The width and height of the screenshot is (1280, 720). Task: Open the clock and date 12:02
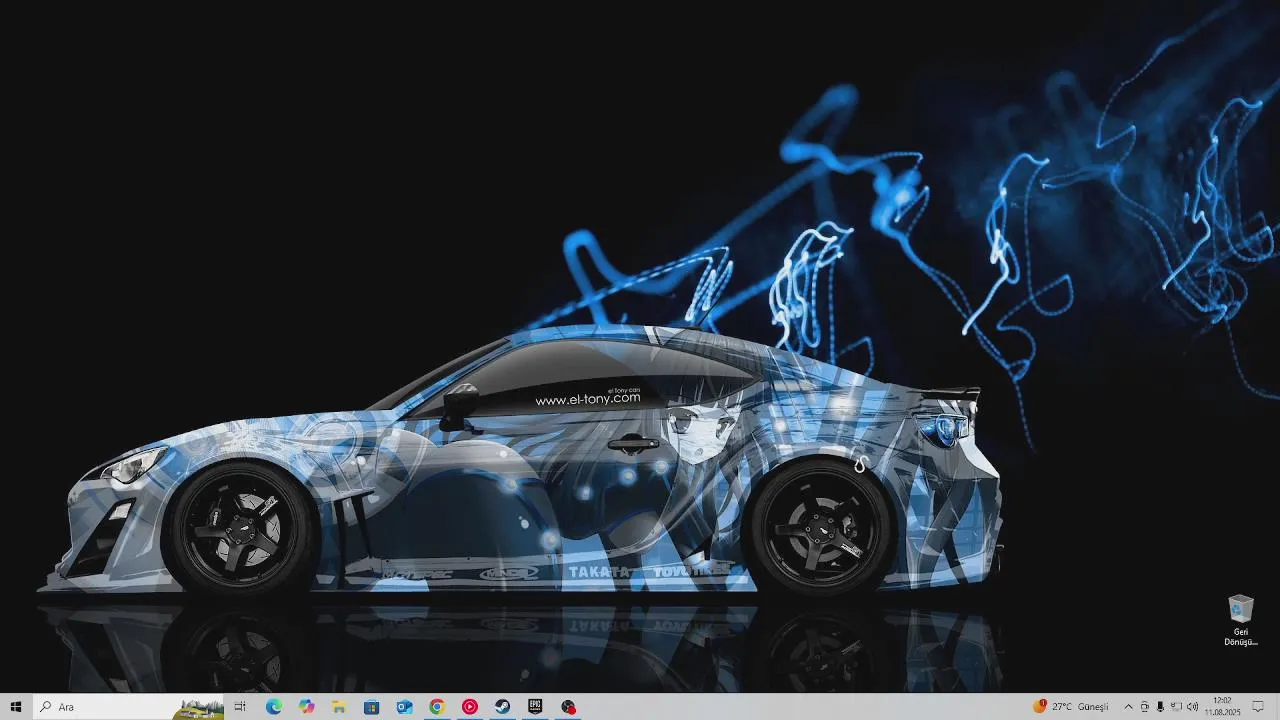(x=1222, y=707)
